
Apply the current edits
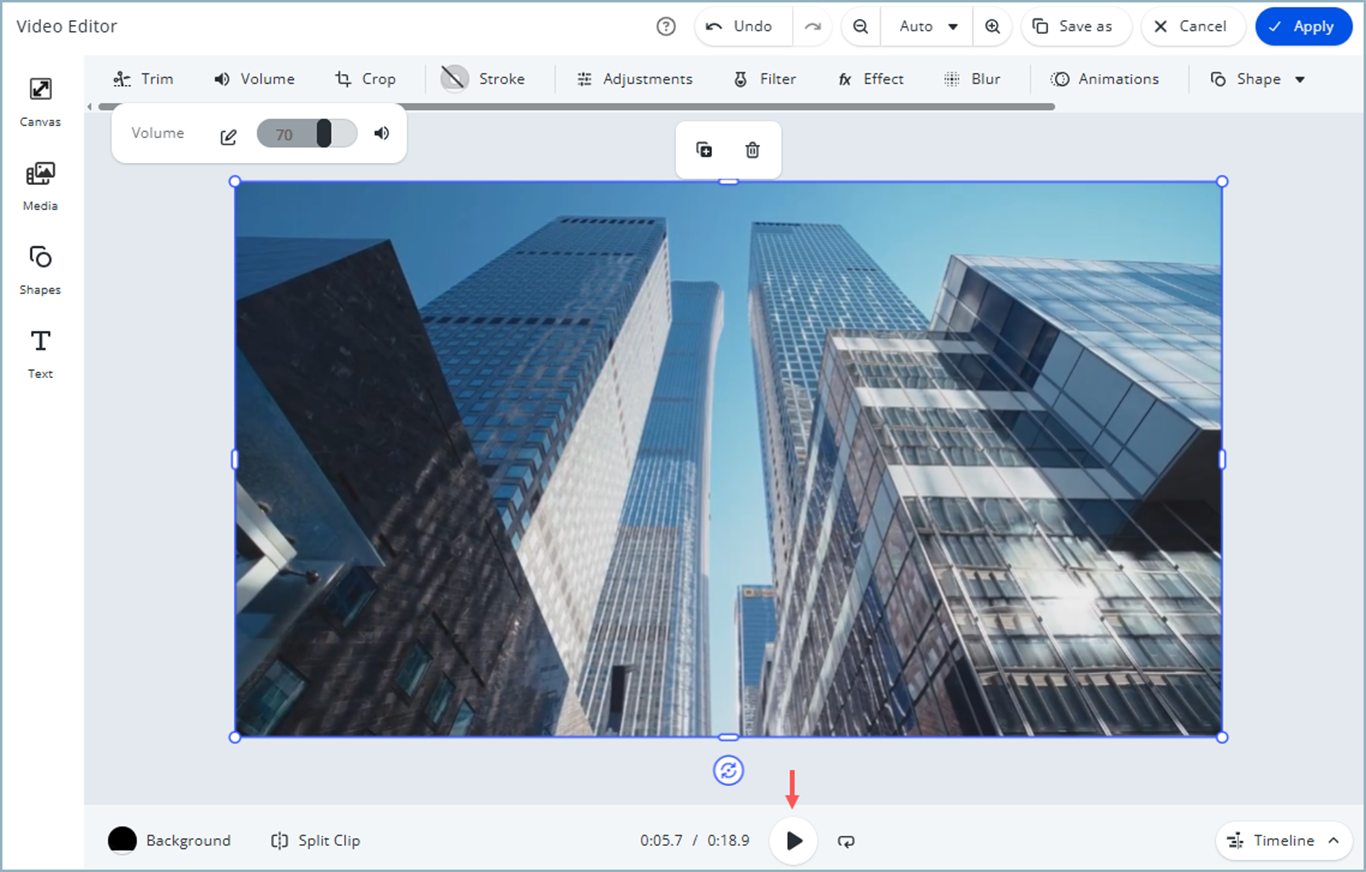(1303, 27)
